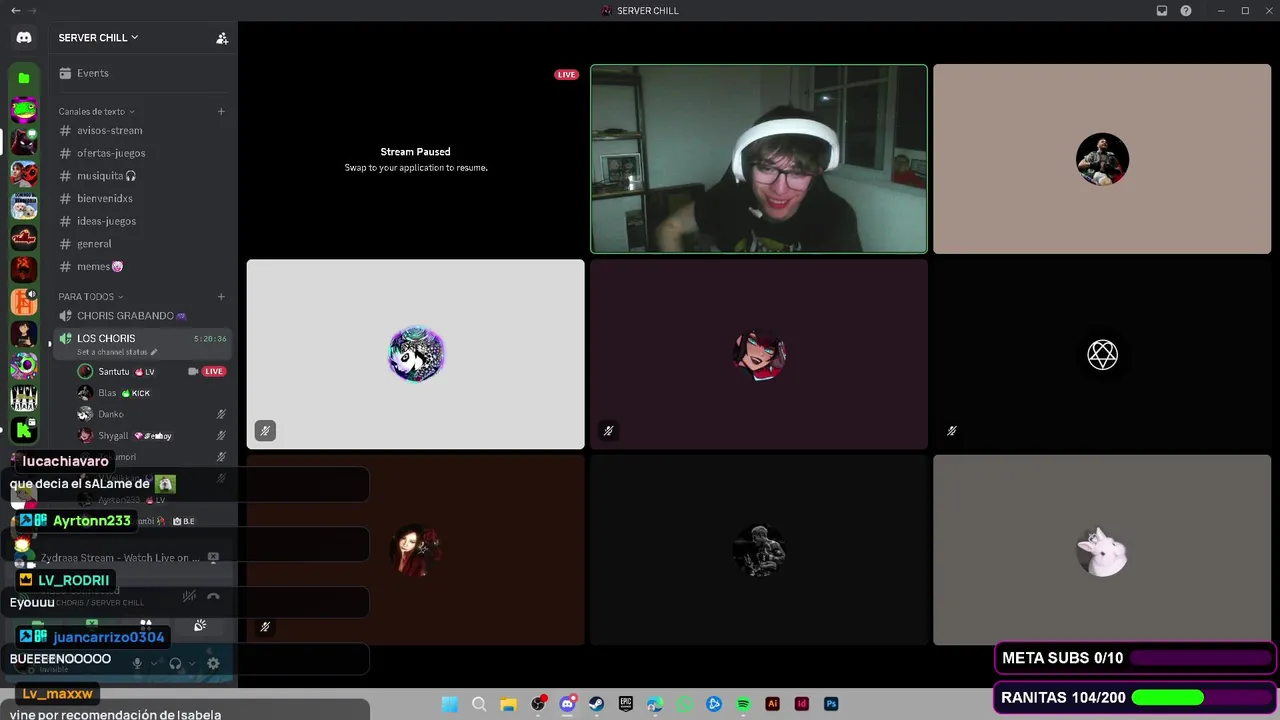The width and height of the screenshot is (1280, 720).
Task: Open WhatsApp from taskbar
Action: (684, 704)
